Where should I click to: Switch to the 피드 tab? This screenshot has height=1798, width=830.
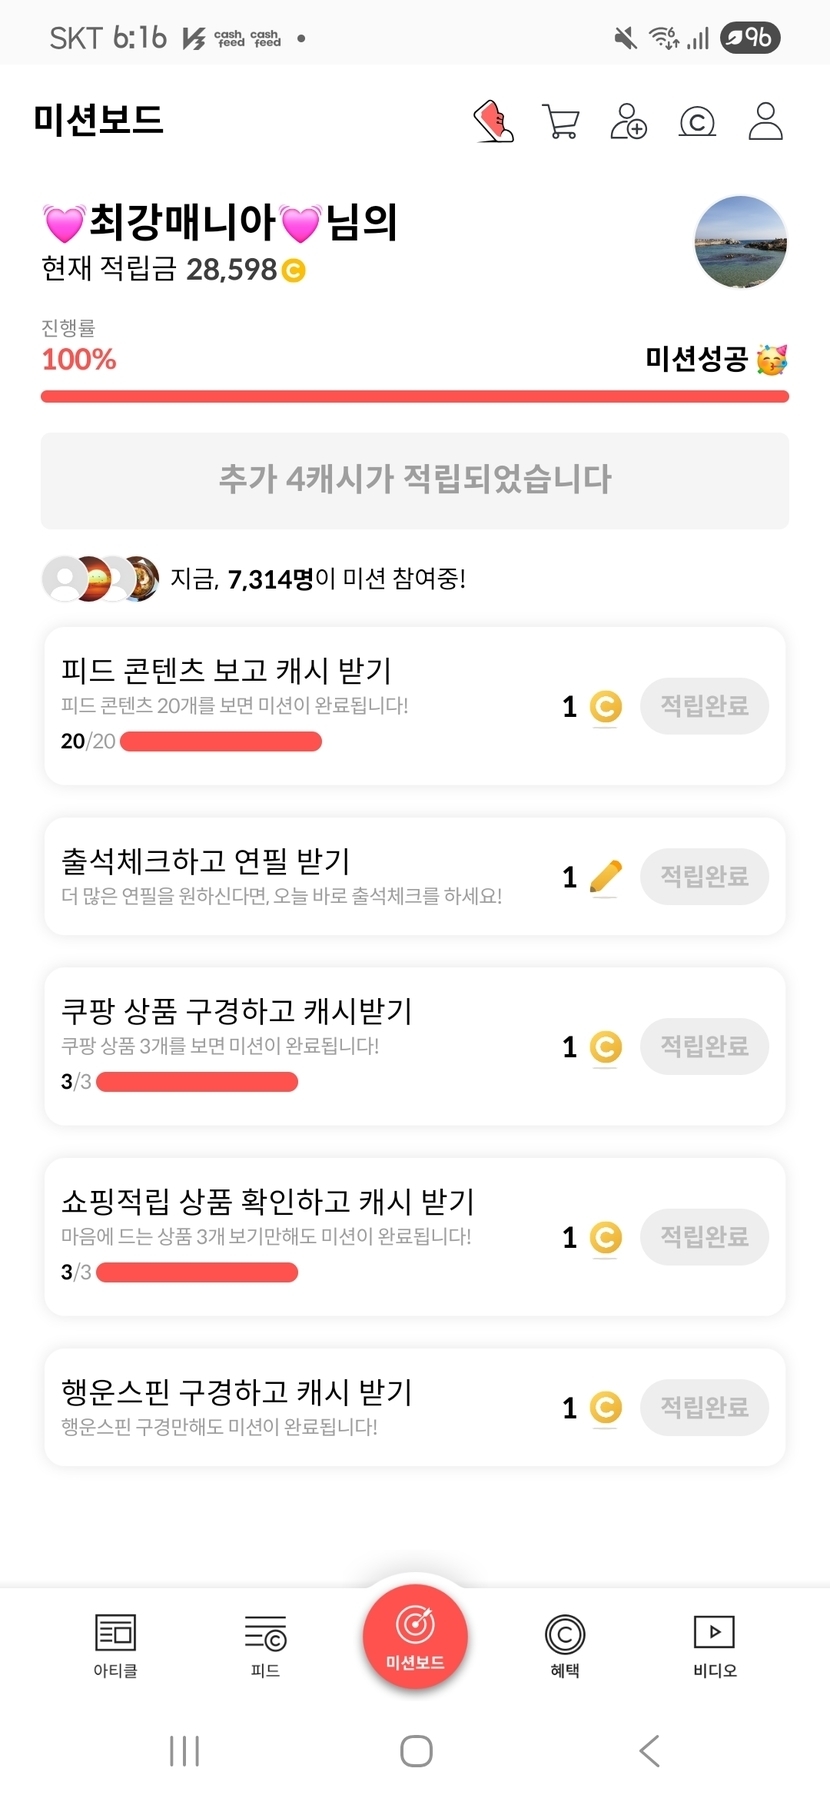[265, 1644]
